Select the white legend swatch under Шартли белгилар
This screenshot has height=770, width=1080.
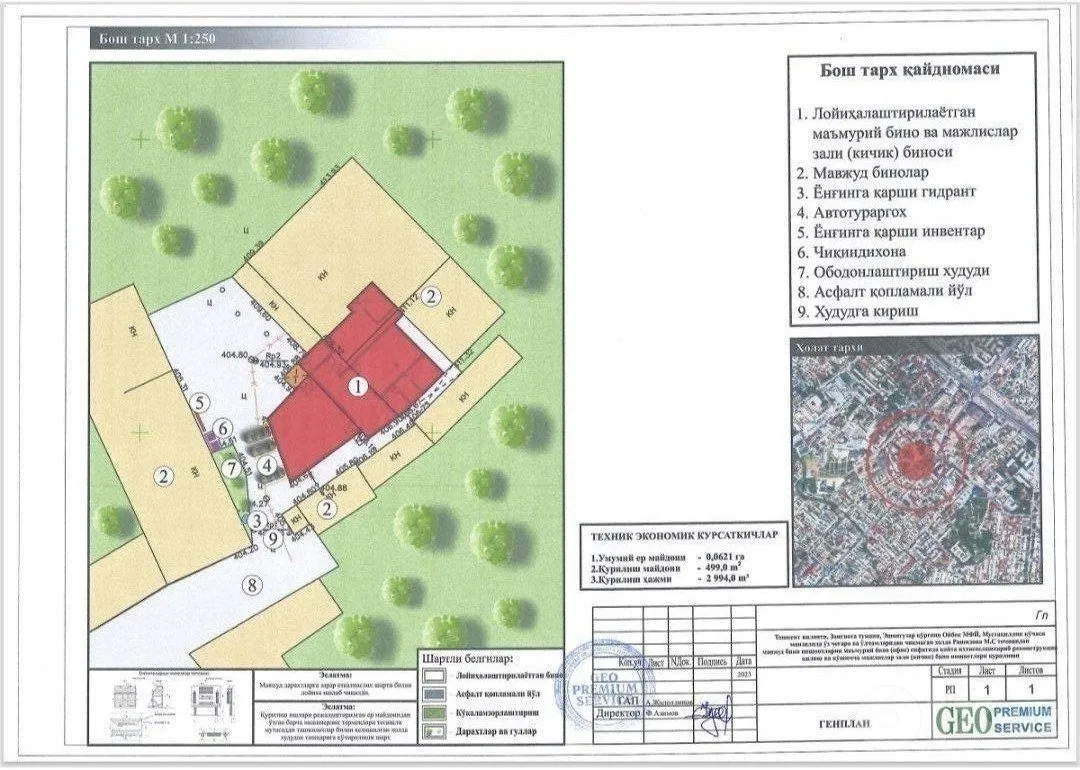tap(435, 676)
